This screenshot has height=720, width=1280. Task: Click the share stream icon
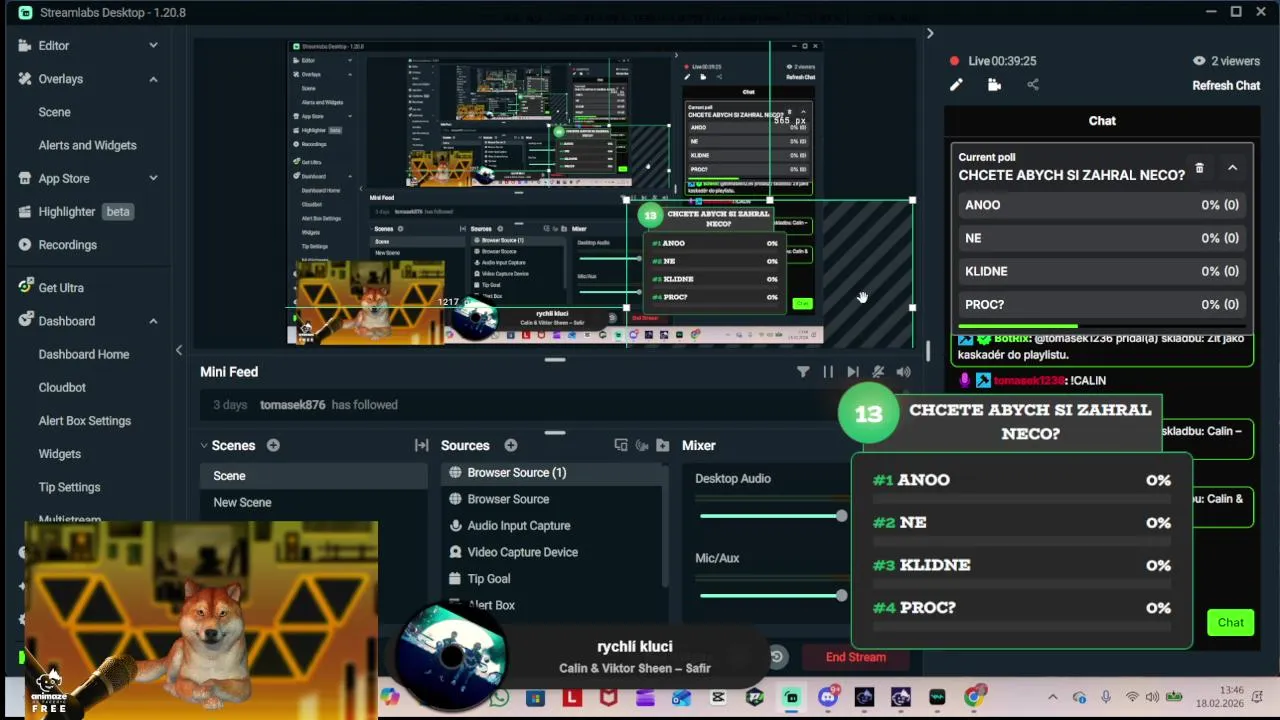click(x=1033, y=85)
